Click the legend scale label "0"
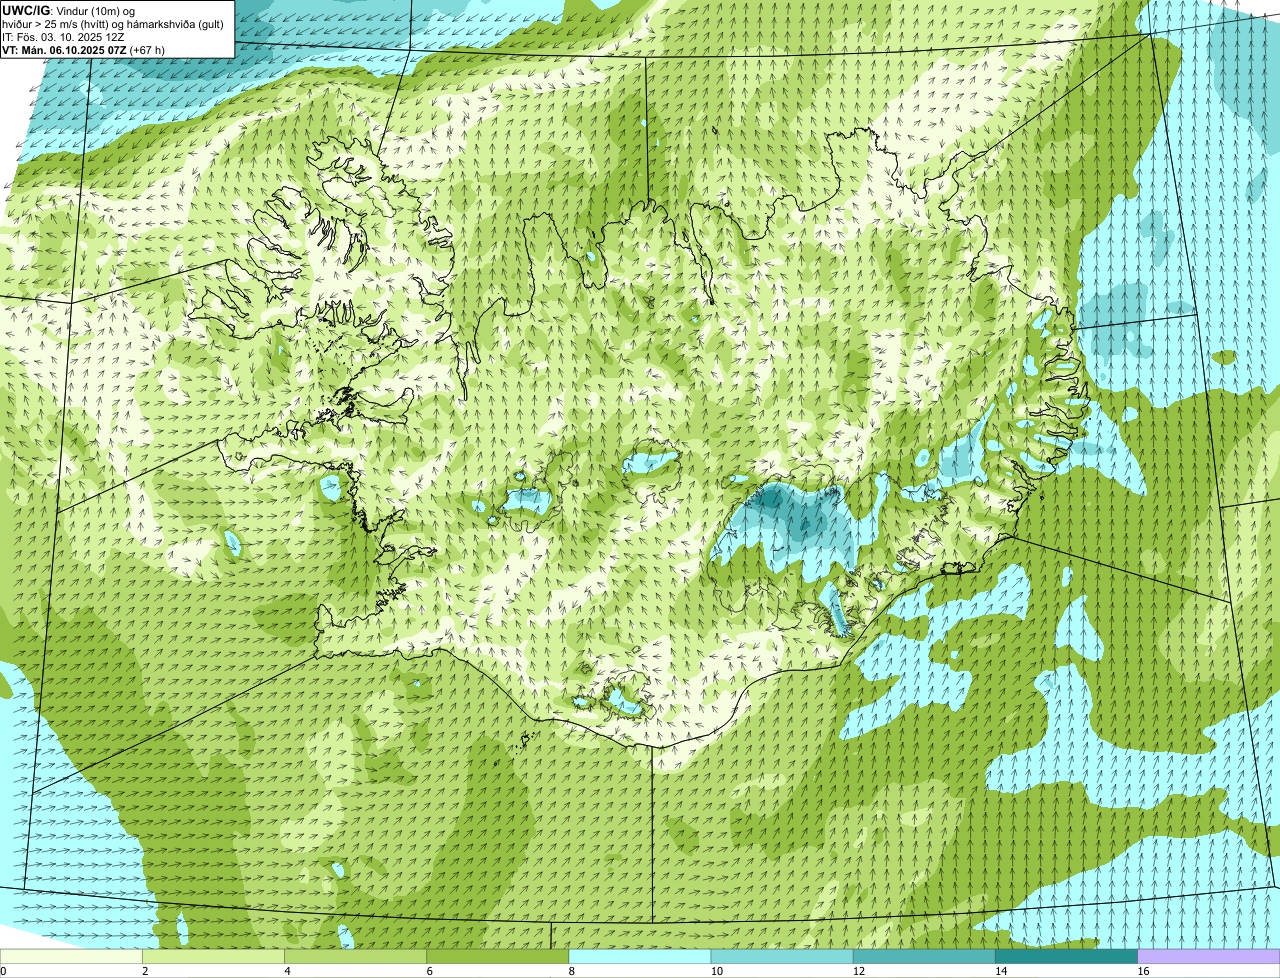Image resolution: width=1280 pixels, height=978 pixels. tap(3, 971)
